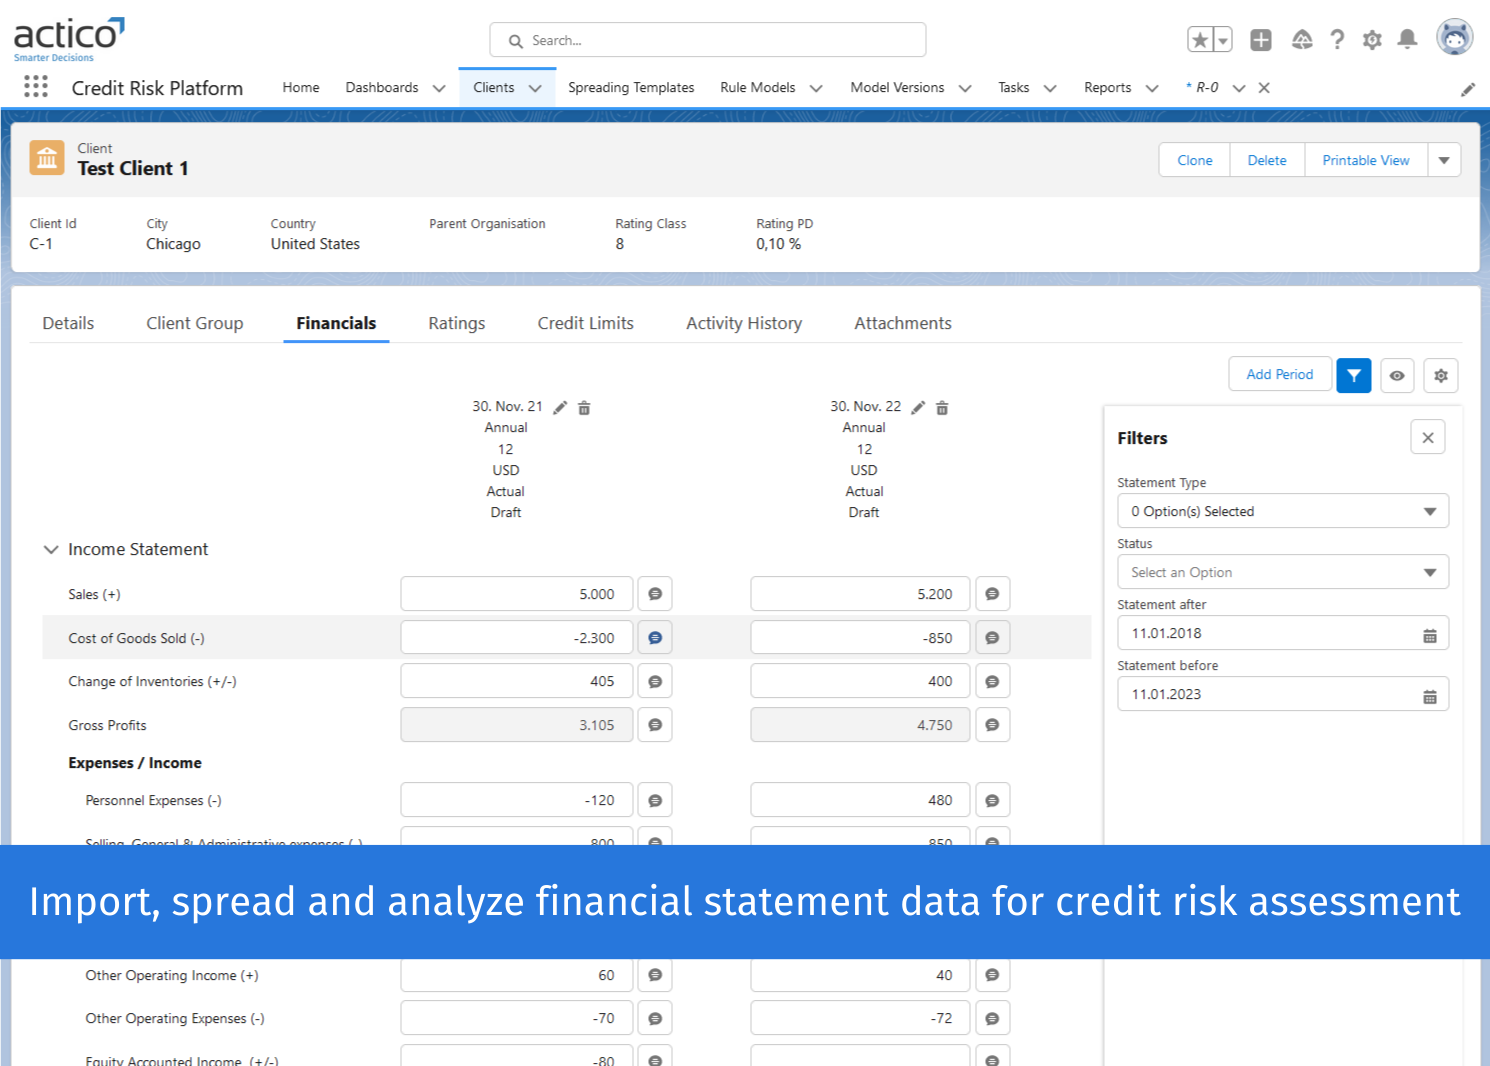Click the Printable View button
Image resolution: width=1490 pixels, height=1066 pixels.
point(1365,159)
